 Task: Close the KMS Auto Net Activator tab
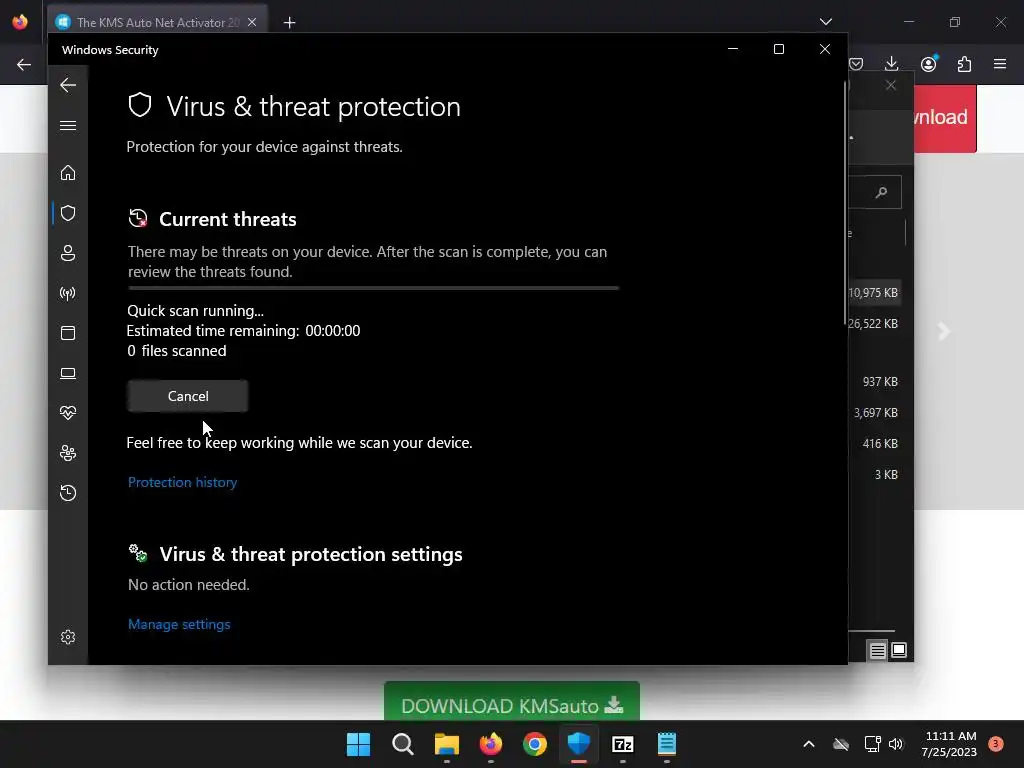(252, 22)
